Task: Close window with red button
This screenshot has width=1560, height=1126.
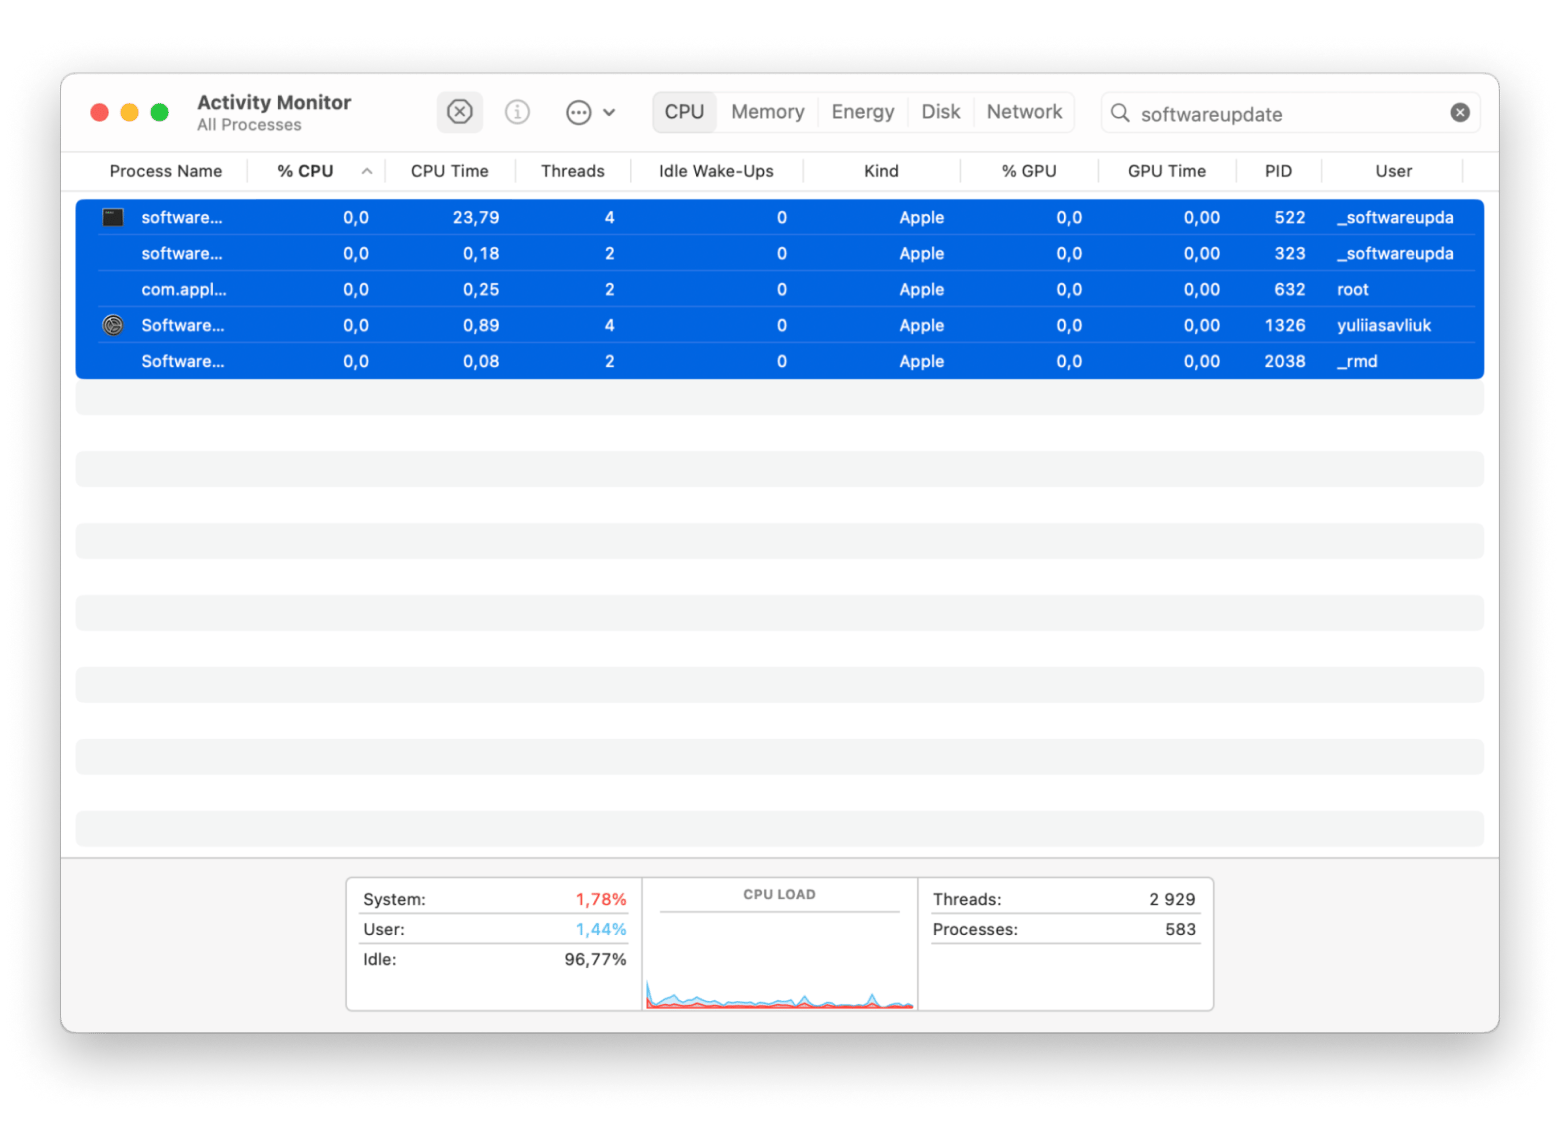Action: click(99, 112)
